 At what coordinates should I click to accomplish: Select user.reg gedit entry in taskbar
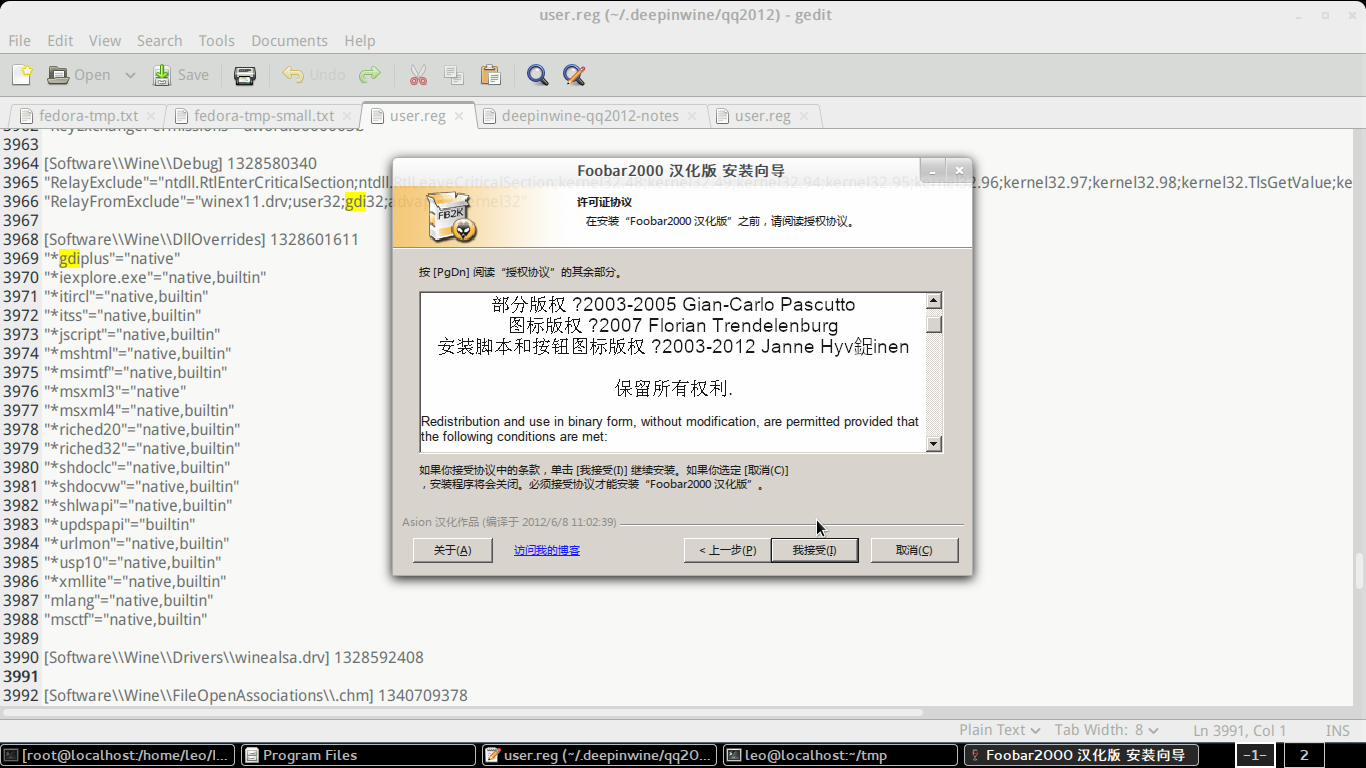pyautogui.click(x=599, y=755)
